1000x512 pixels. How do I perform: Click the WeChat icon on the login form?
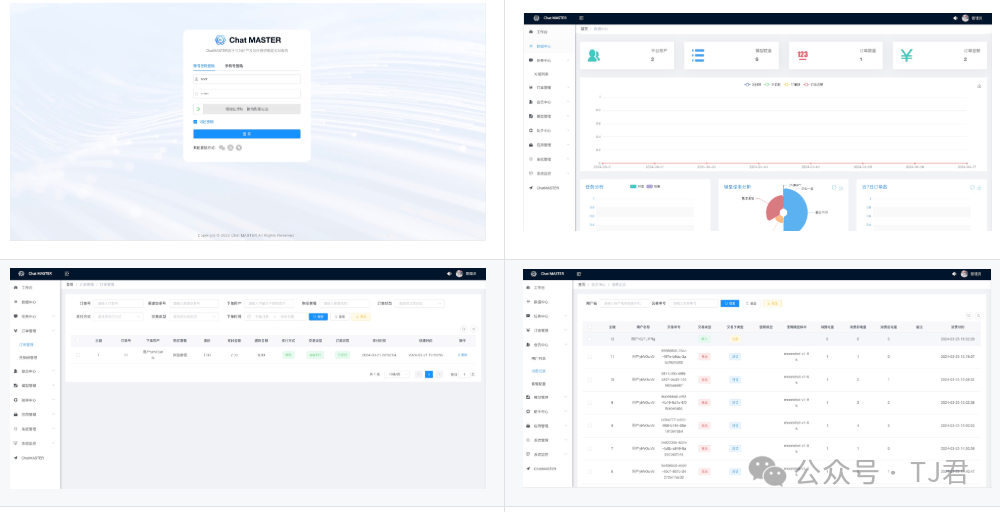(x=222, y=147)
